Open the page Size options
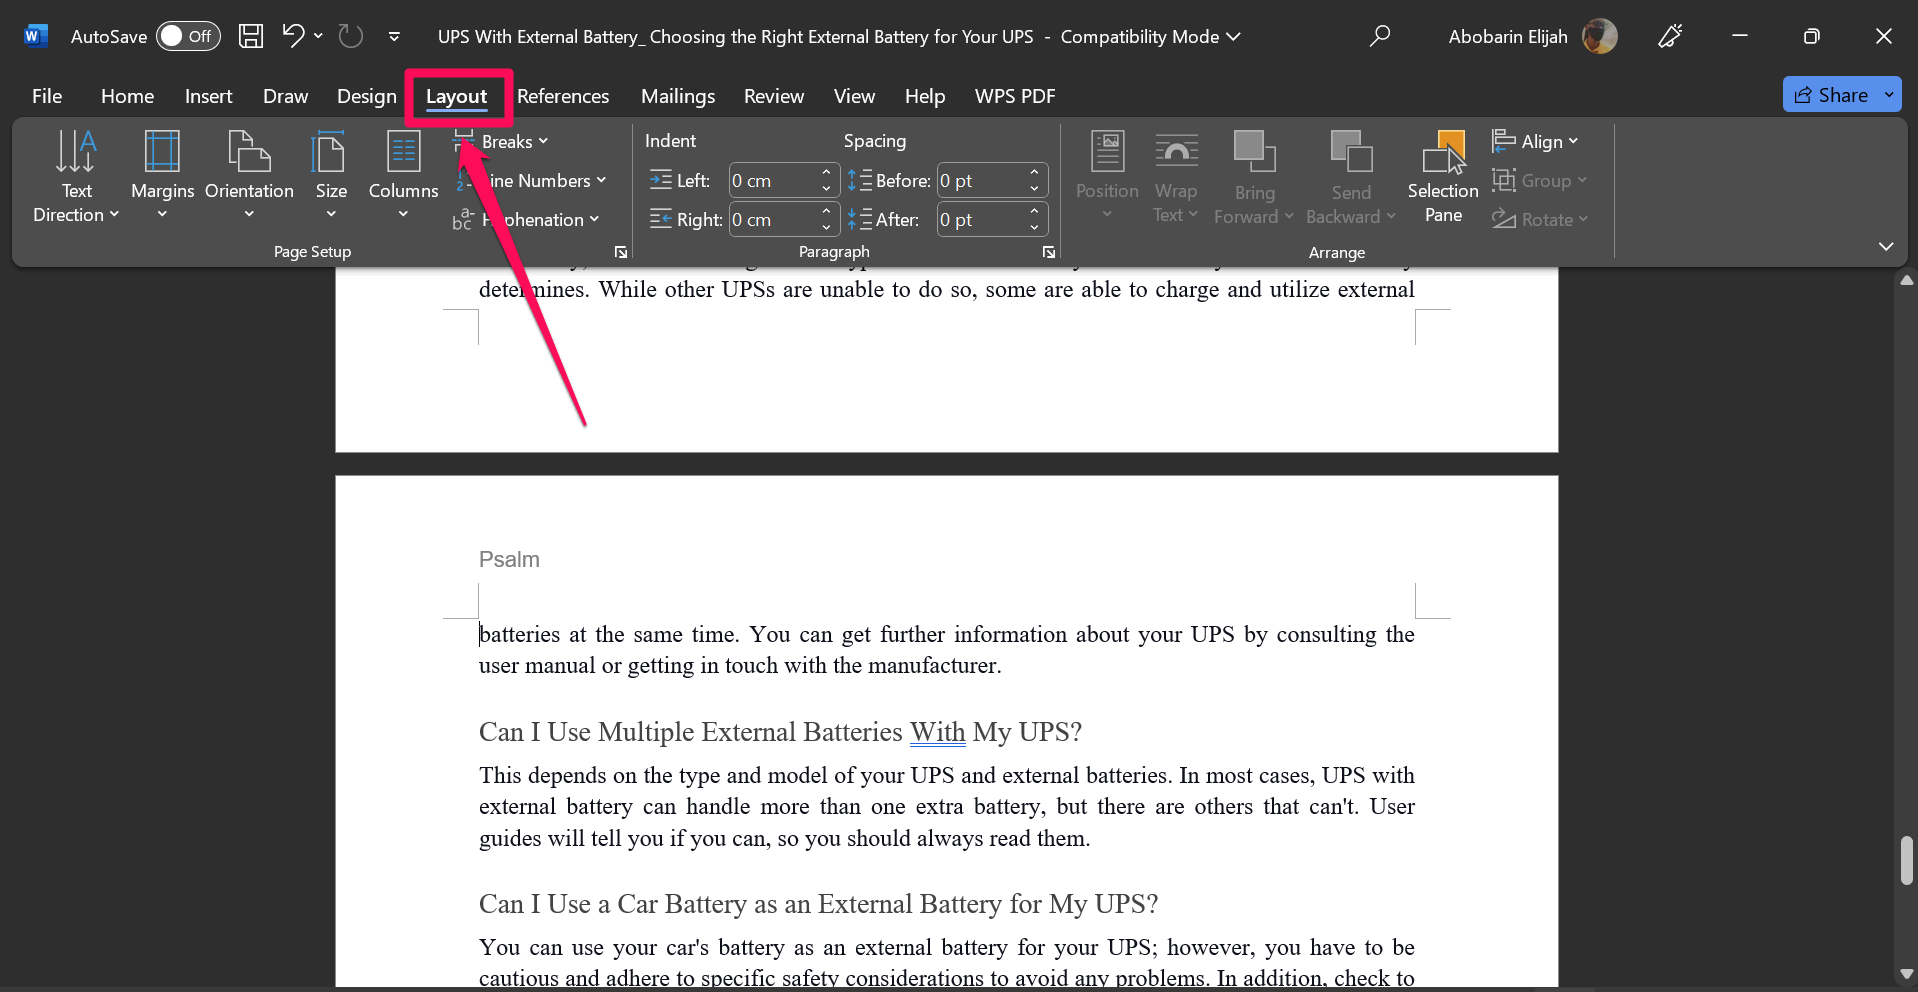Viewport: 1918px width, 992px height. coord(331,172)
